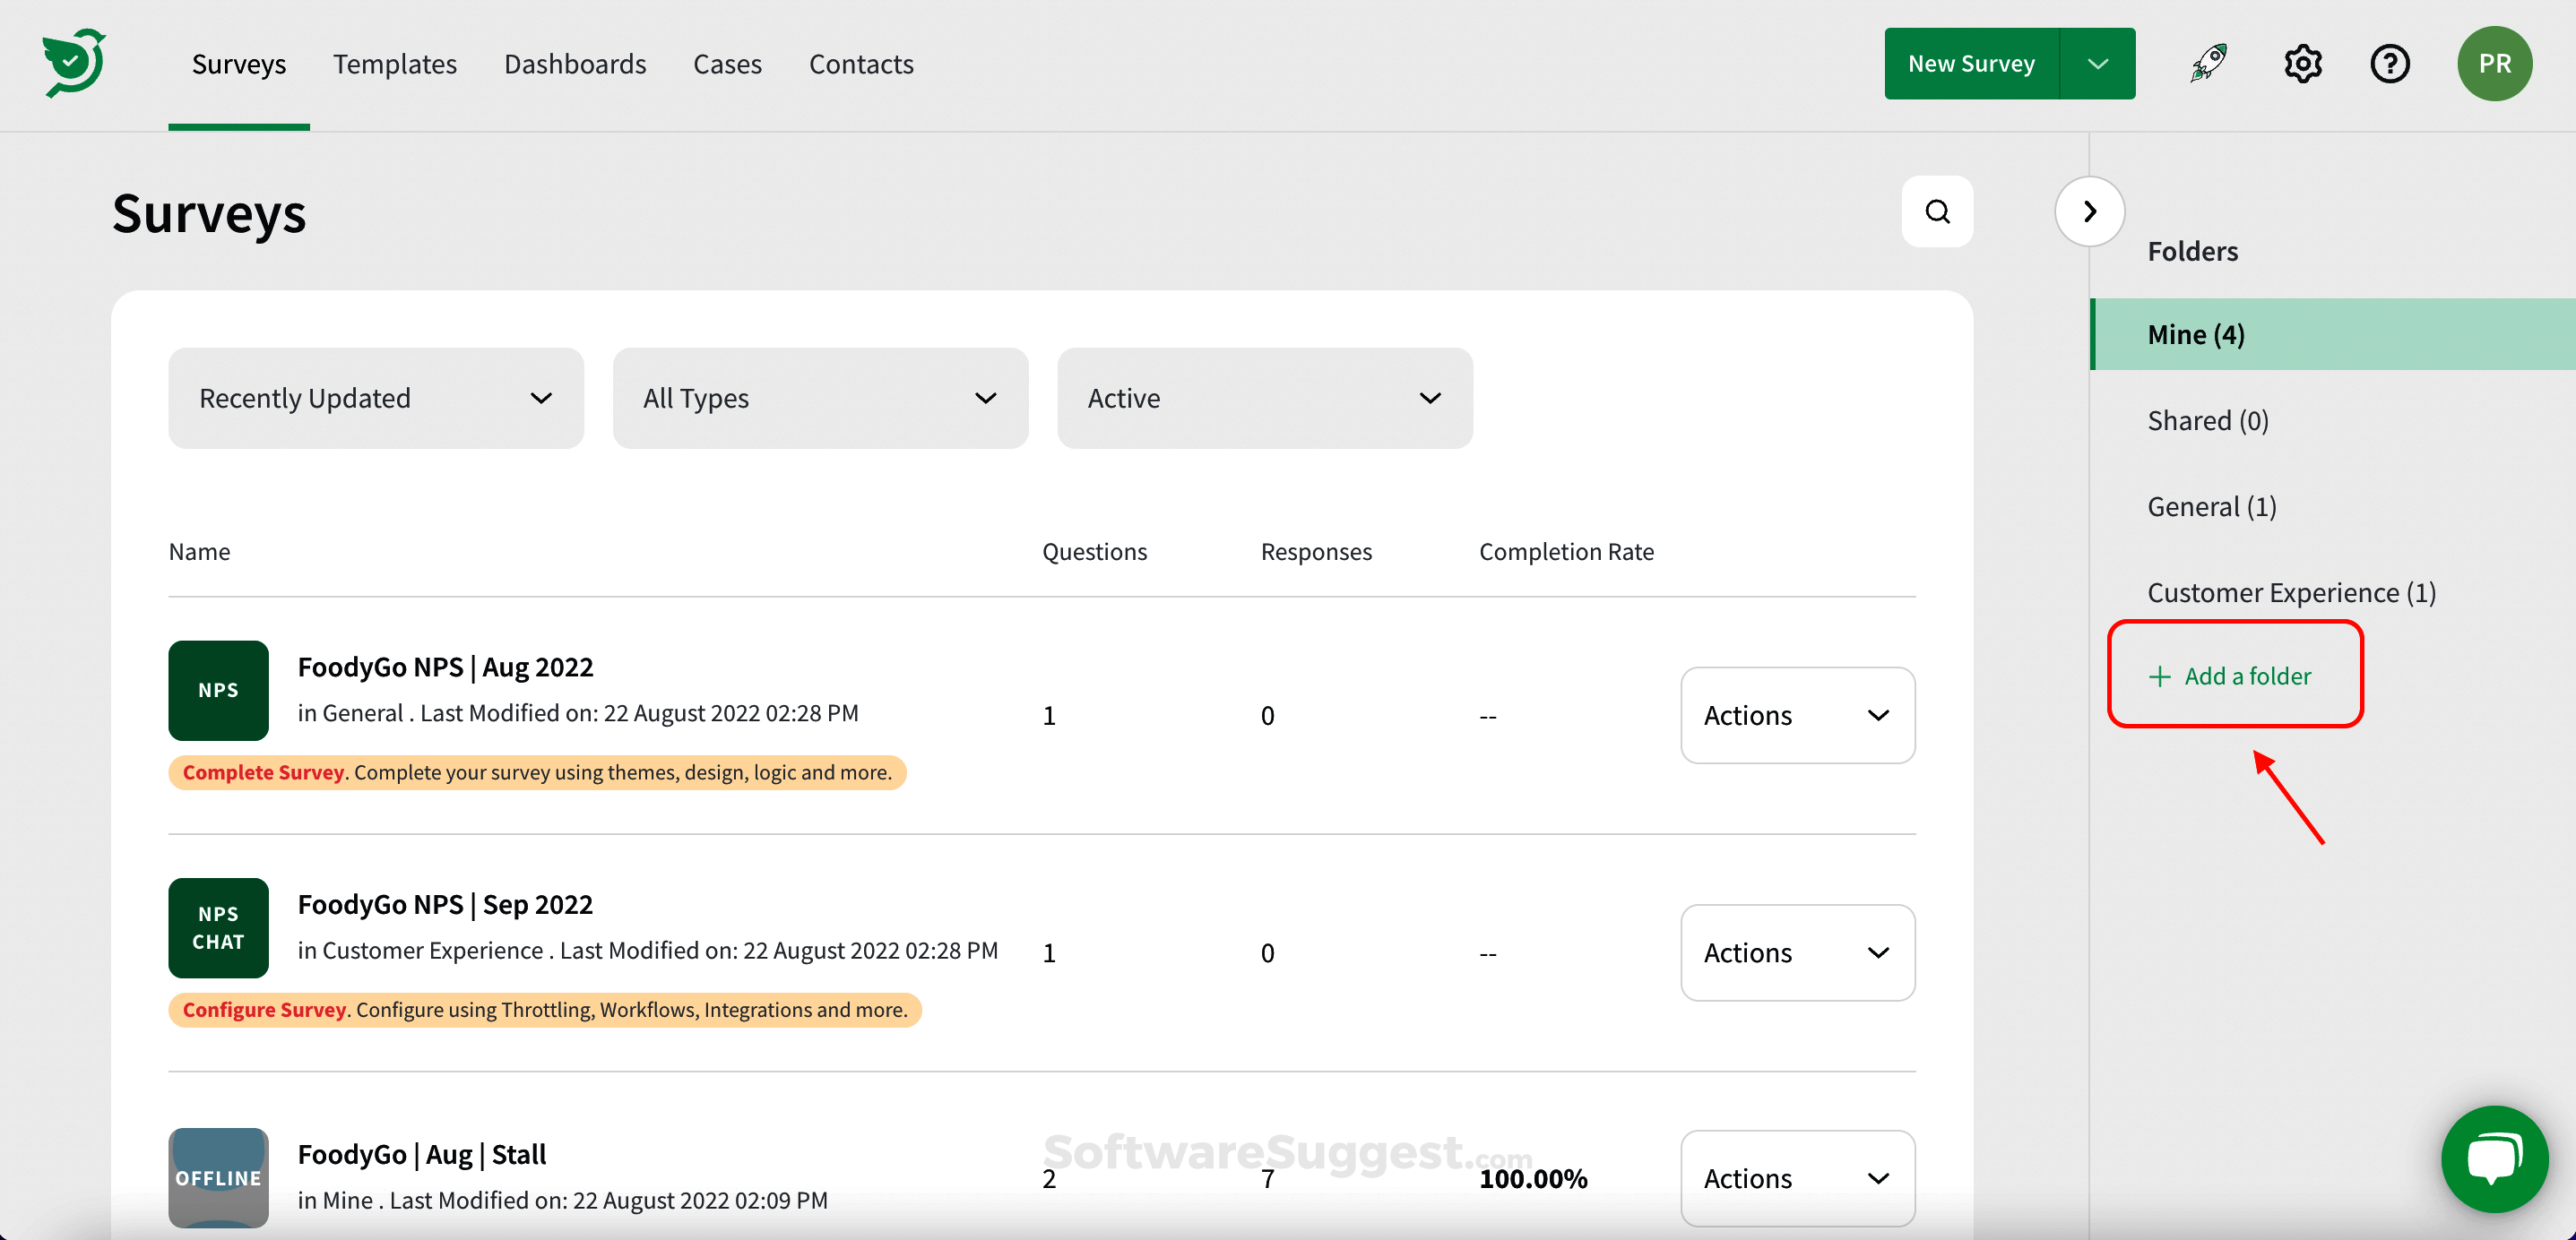Viewport: 2576px width, 1240px height.
Task: Click the SurveySparrow bird logo
Action: click(x=75, y=63)
